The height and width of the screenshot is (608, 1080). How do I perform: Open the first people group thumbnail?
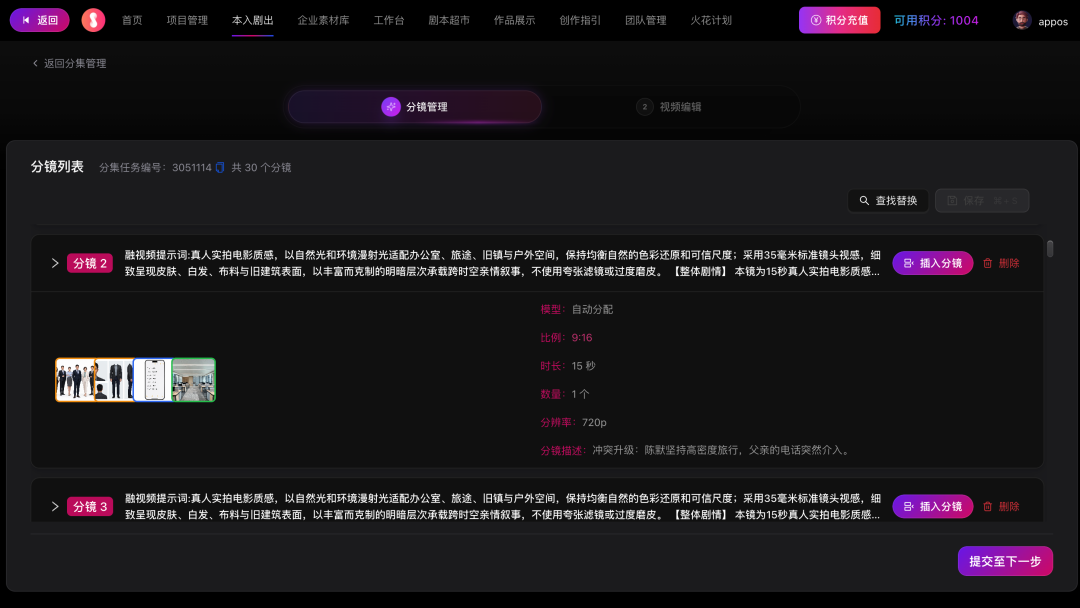(75, 379)
